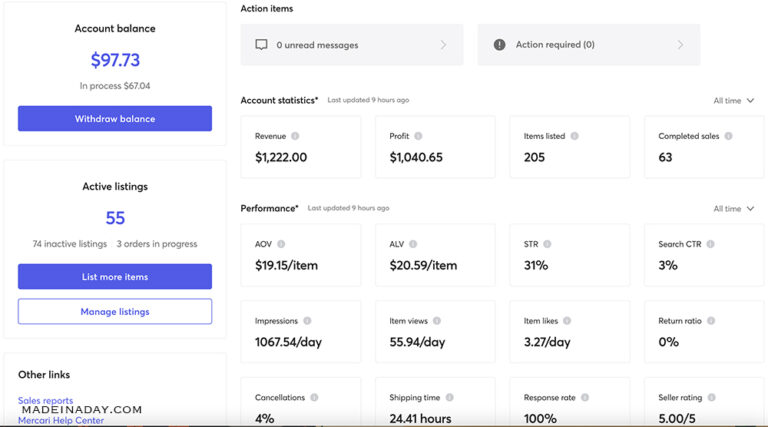The width and height of the screenshot is (768, 427).
Task: Click the info icon next to Revenue
Action: (x=296, y=136)
